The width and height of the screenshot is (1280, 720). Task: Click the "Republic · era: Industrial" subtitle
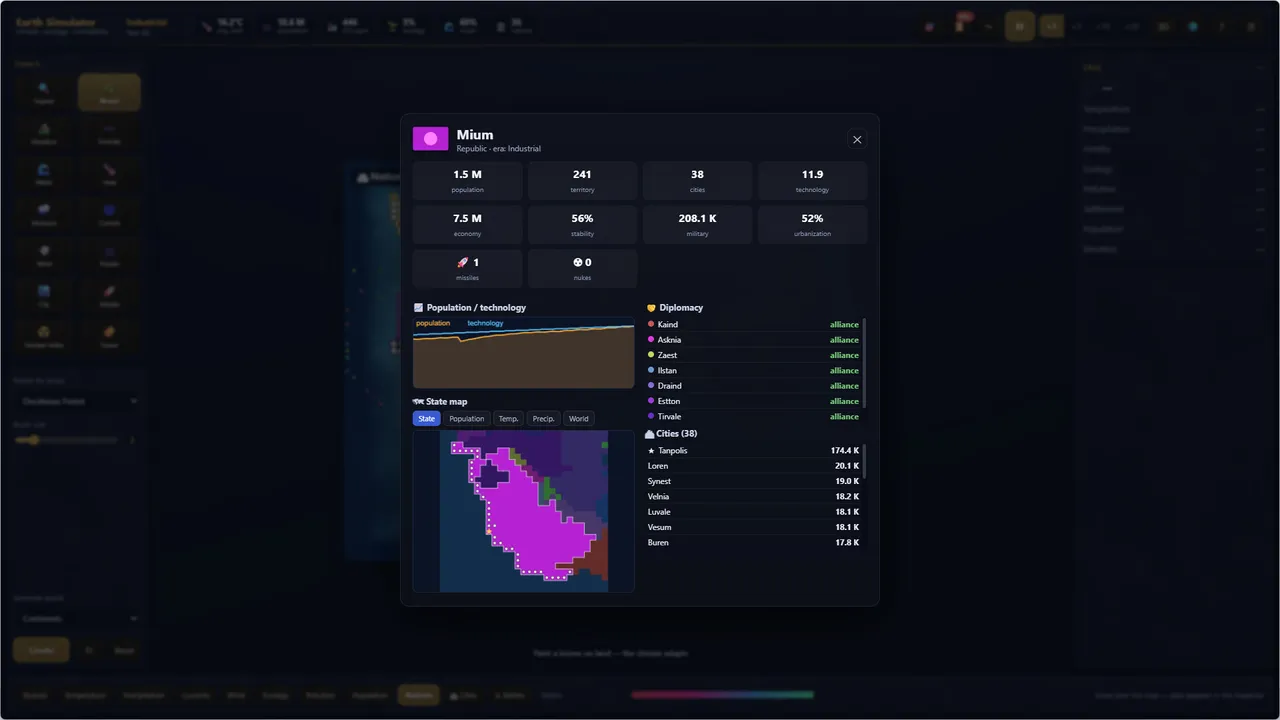pos(499,149)
